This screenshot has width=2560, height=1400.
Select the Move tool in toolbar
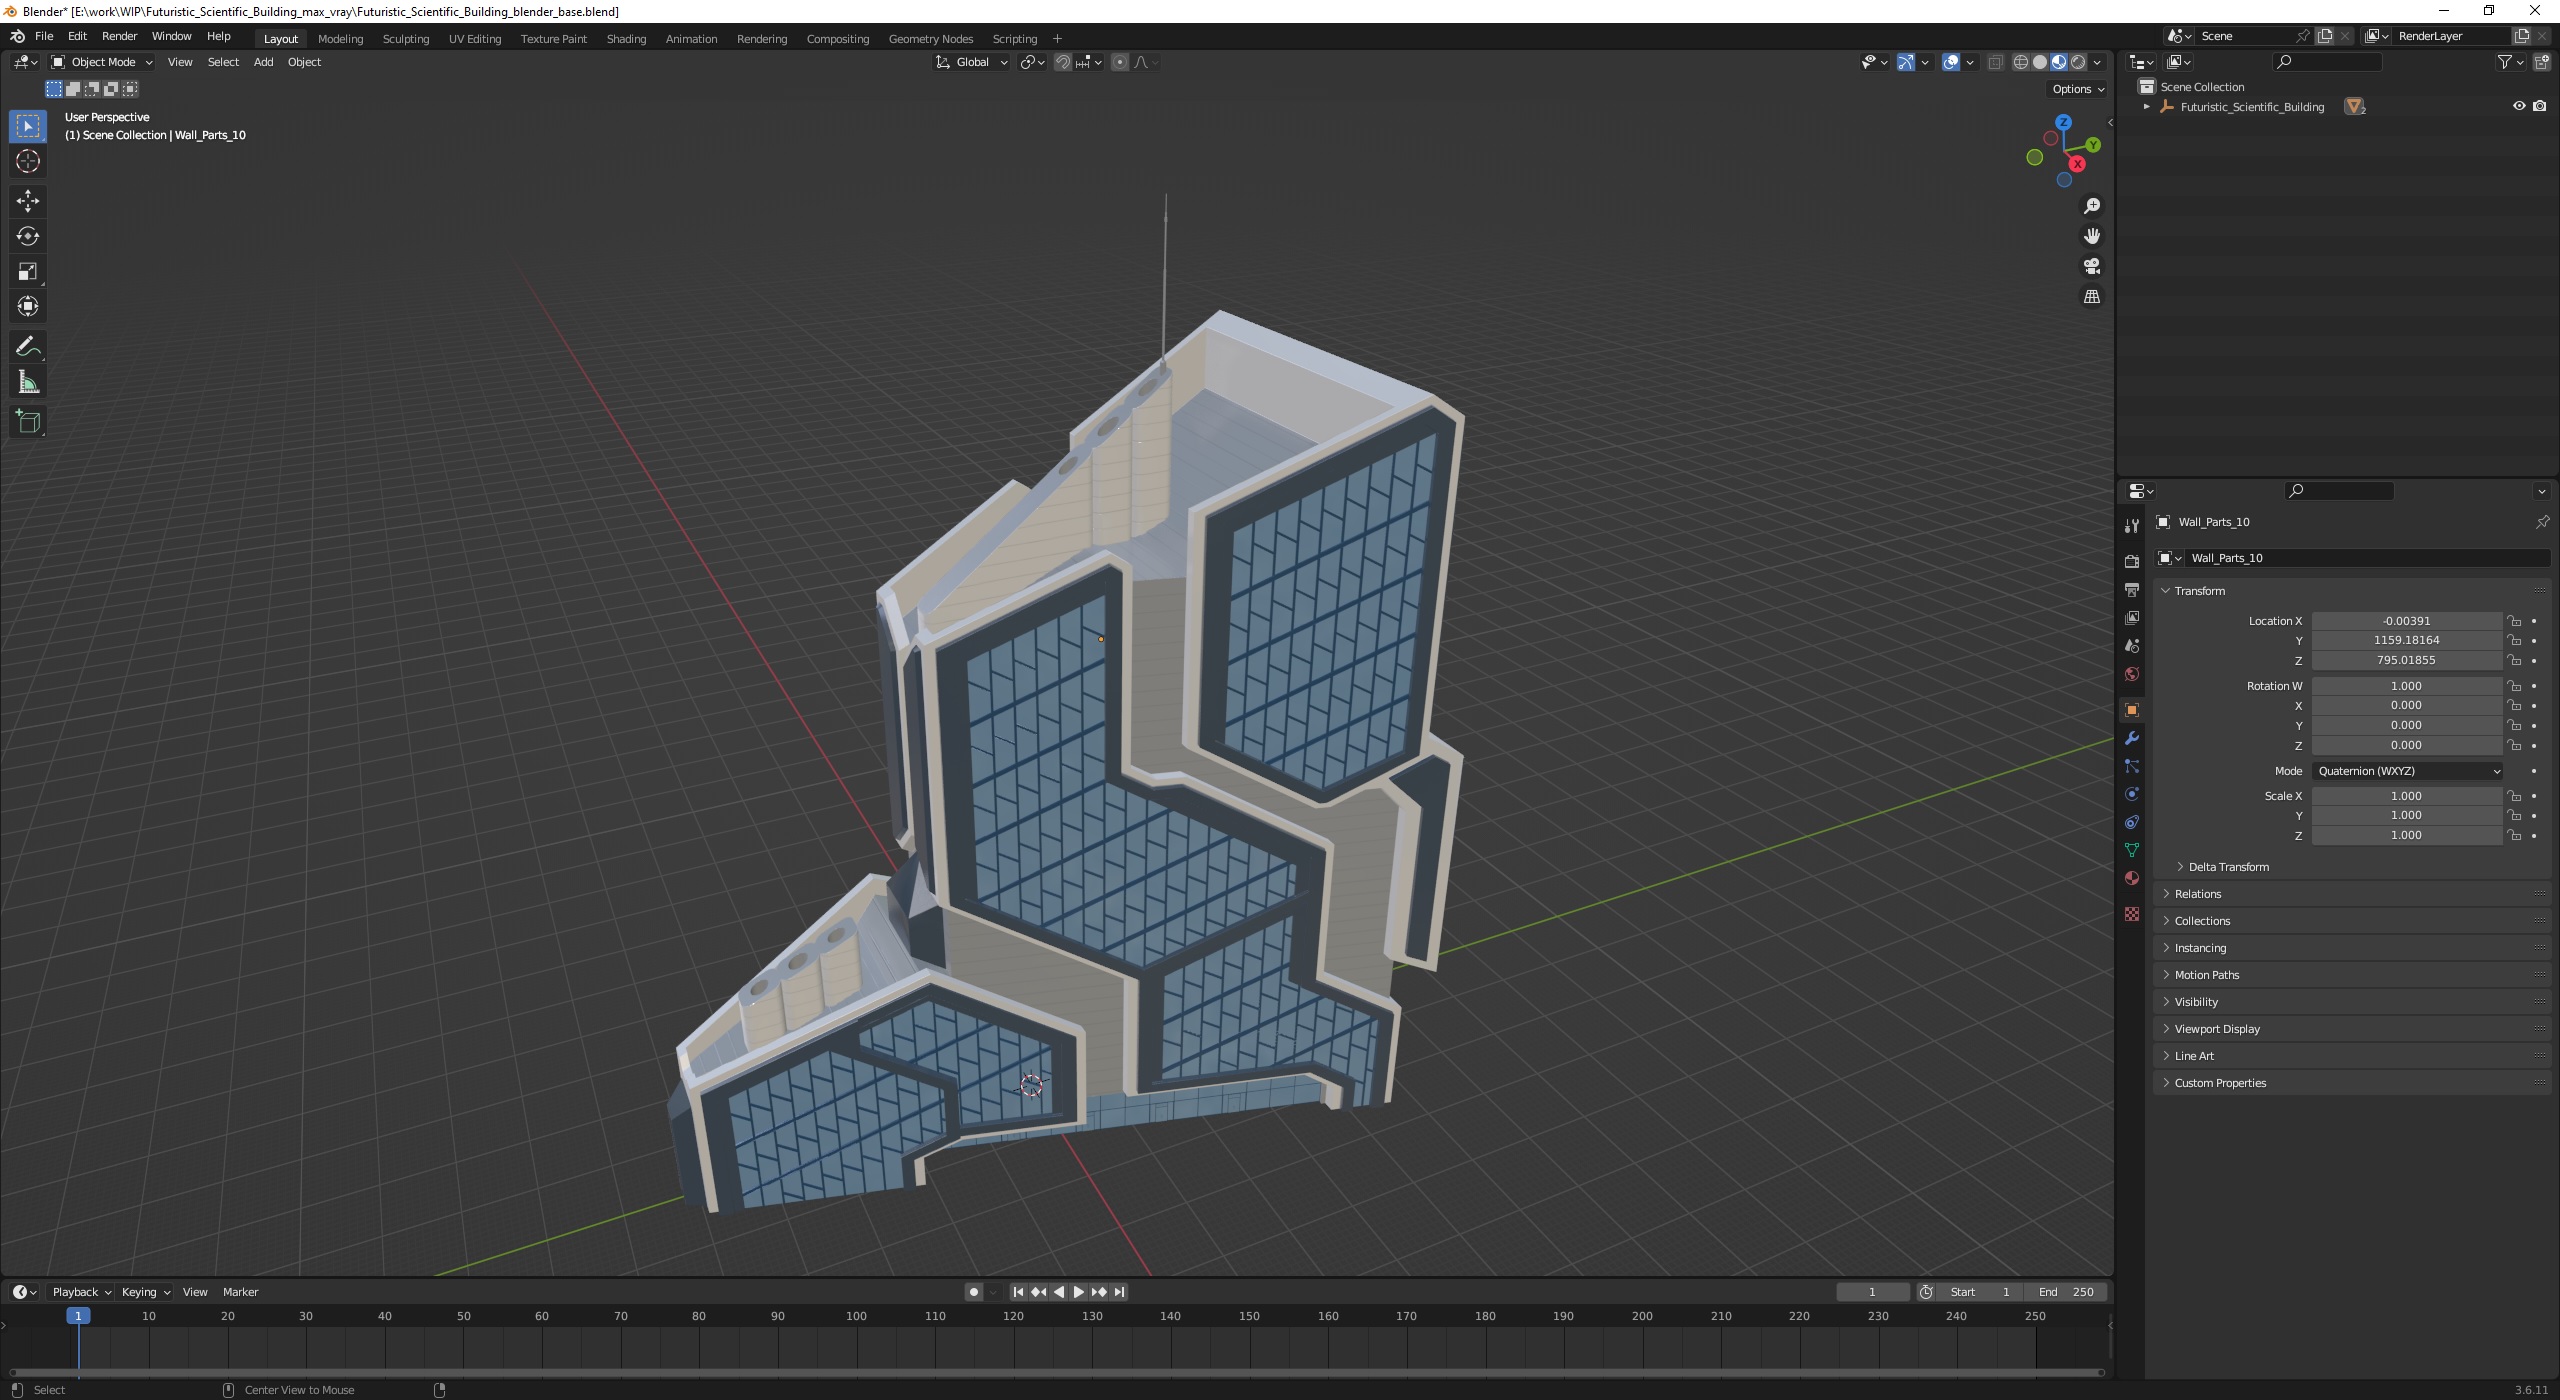click(24, 198)
